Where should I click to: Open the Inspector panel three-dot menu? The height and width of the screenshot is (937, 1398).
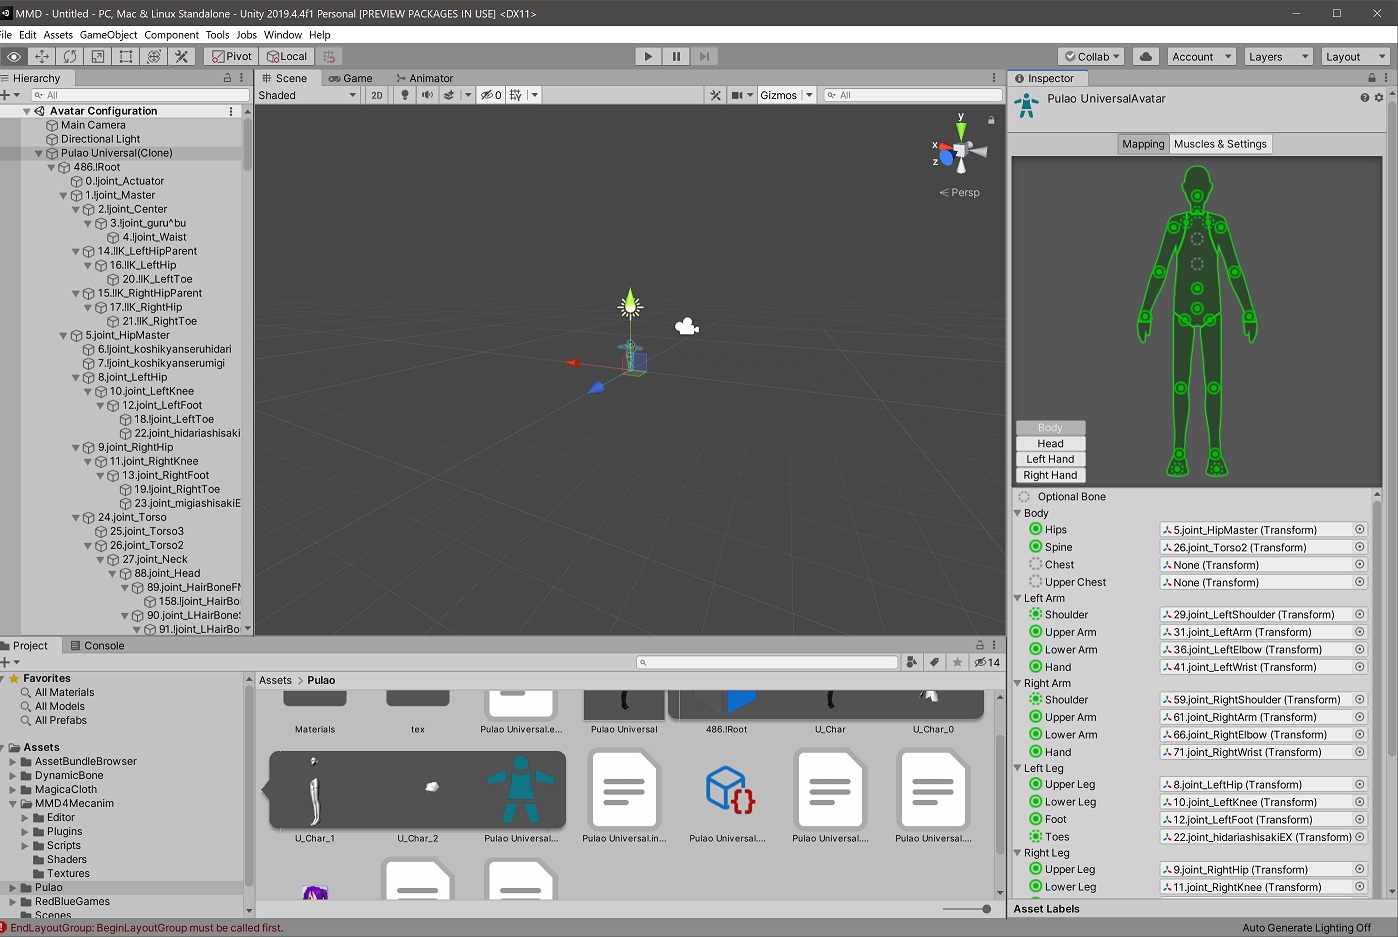(x=1386, y=78)
